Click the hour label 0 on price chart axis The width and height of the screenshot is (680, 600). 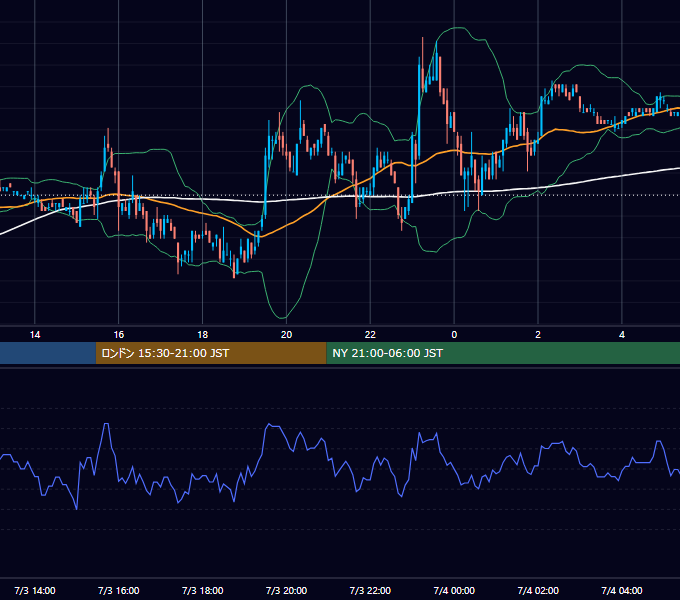click(454, 335)
